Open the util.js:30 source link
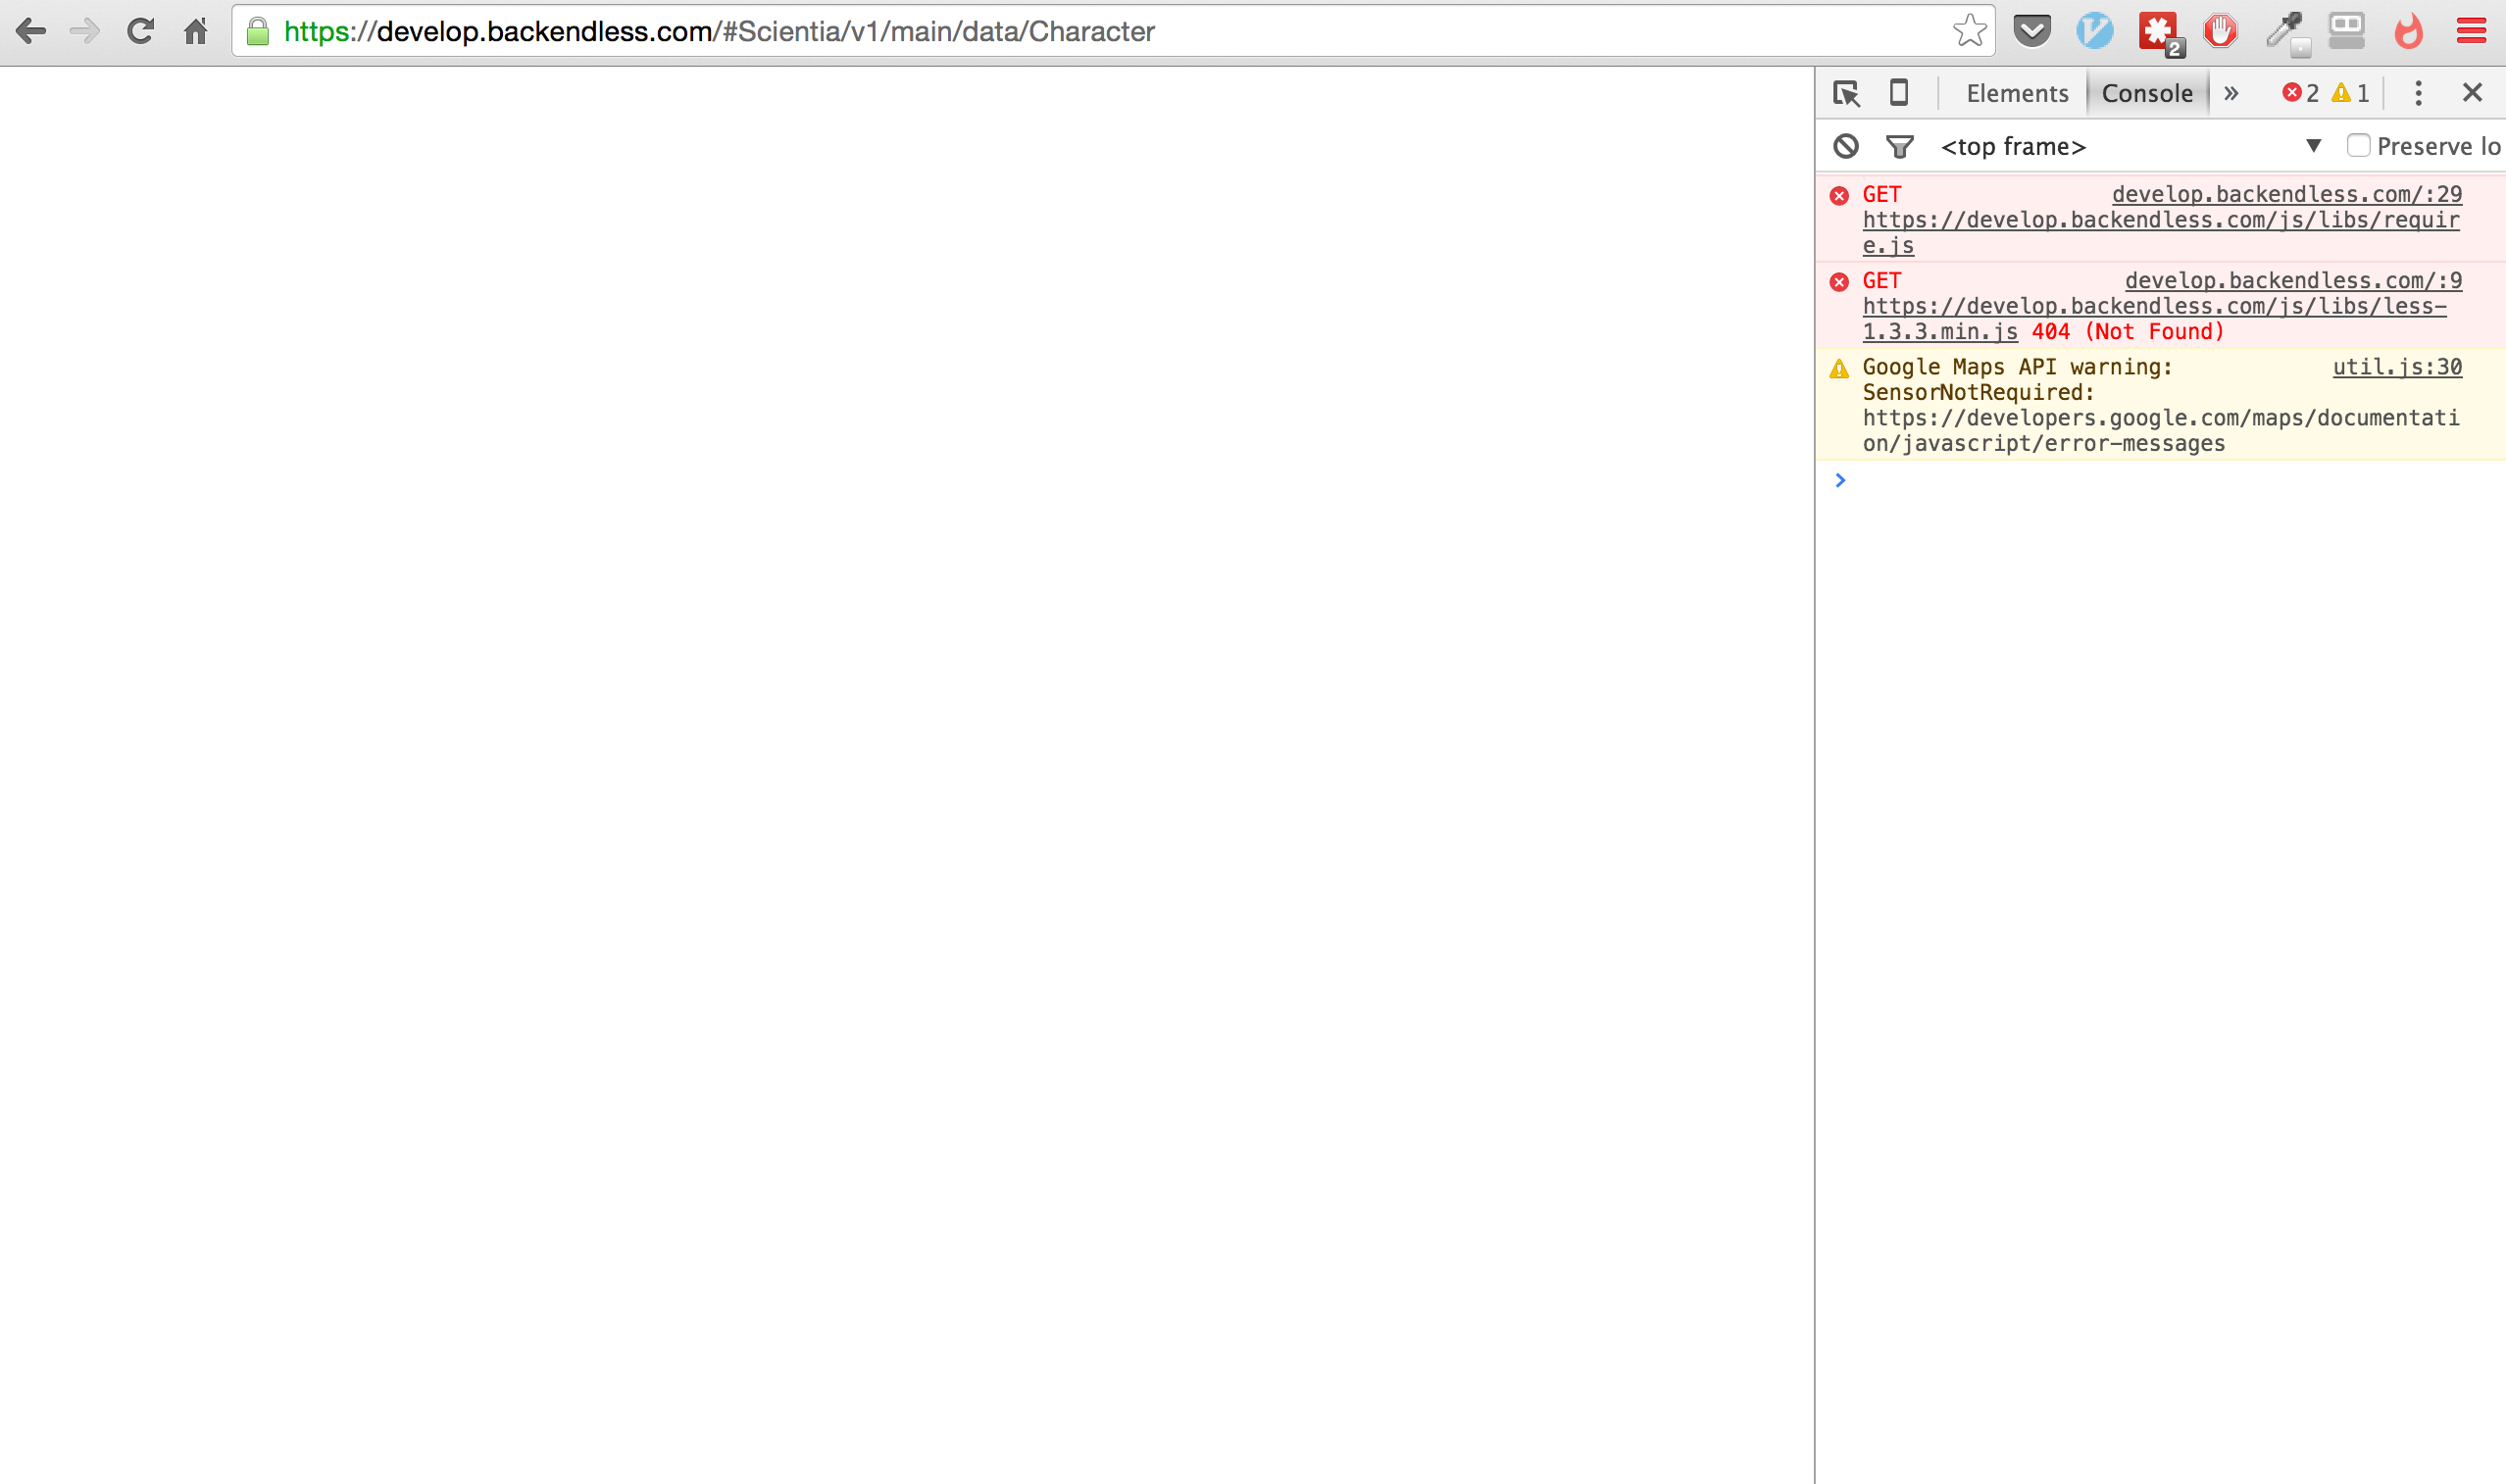The width and height of the screenshot is (2506, 1484). (x=2396, y=367)
